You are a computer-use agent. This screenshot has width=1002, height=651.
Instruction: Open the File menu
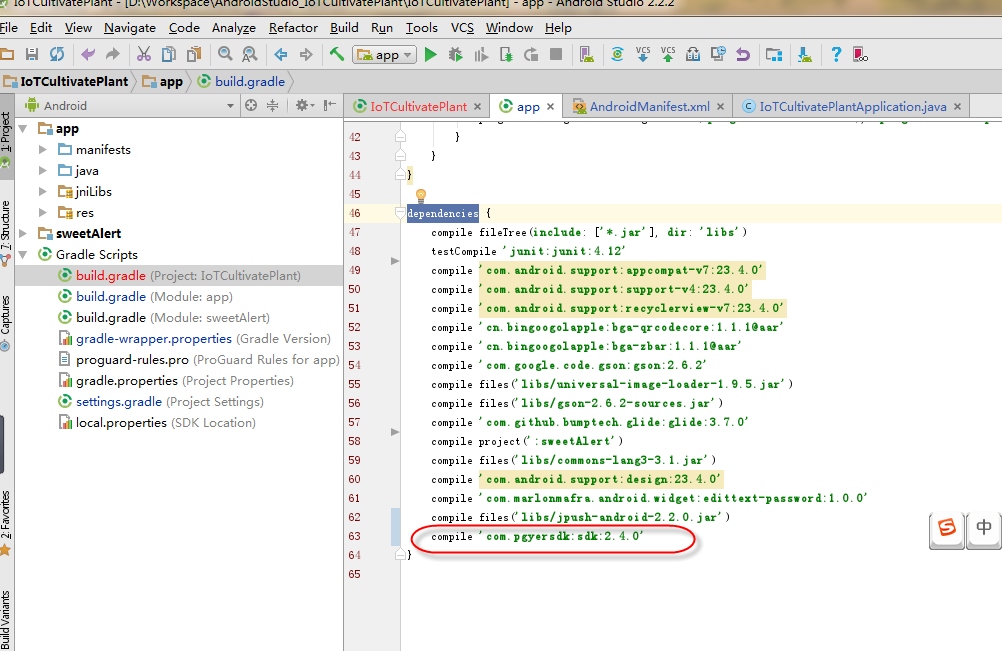[x=9, y=27]
